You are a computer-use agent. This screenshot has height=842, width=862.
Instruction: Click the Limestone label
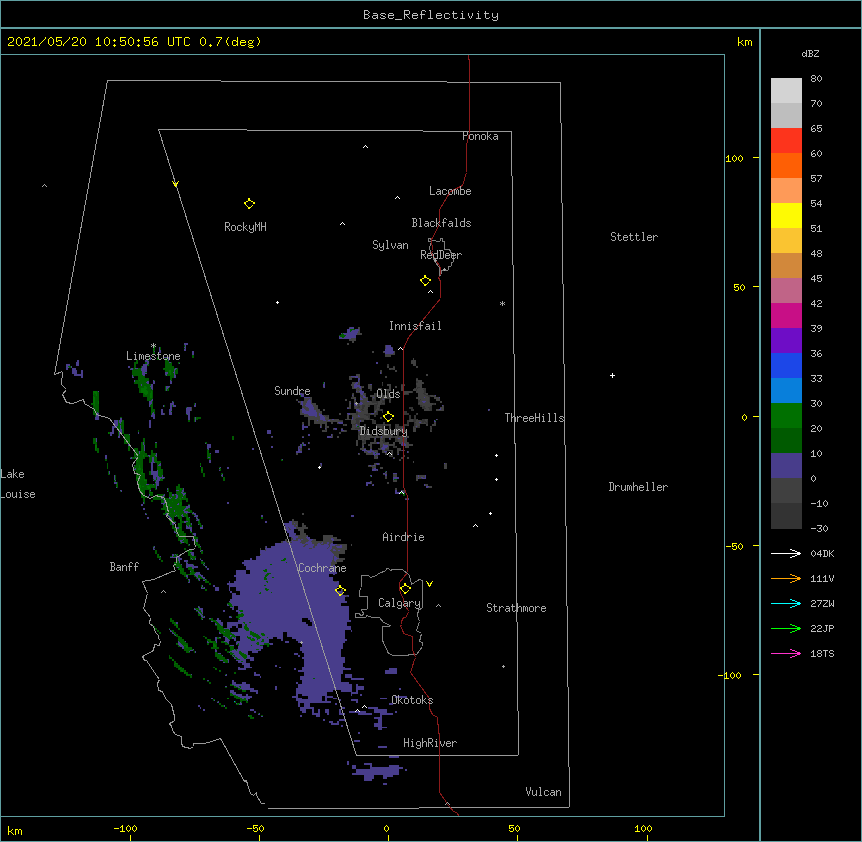[x=153, y=356]
